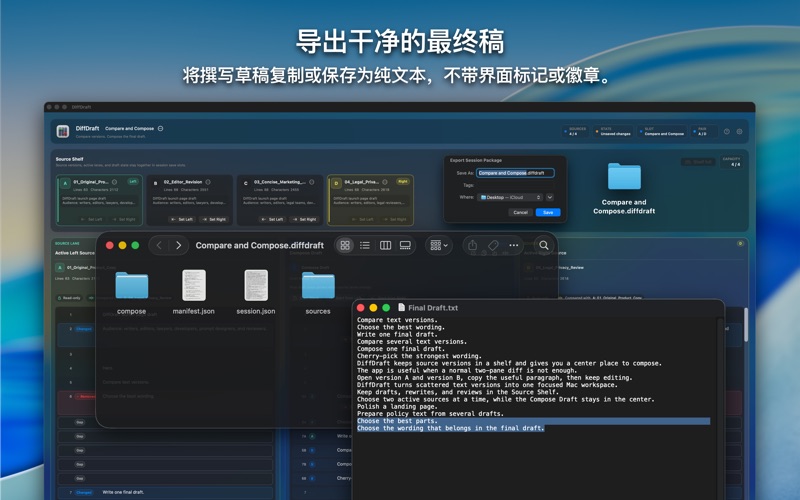Click the Tags field in export dialog
This screenshot has height=500, width=800.
coord(515,185)
